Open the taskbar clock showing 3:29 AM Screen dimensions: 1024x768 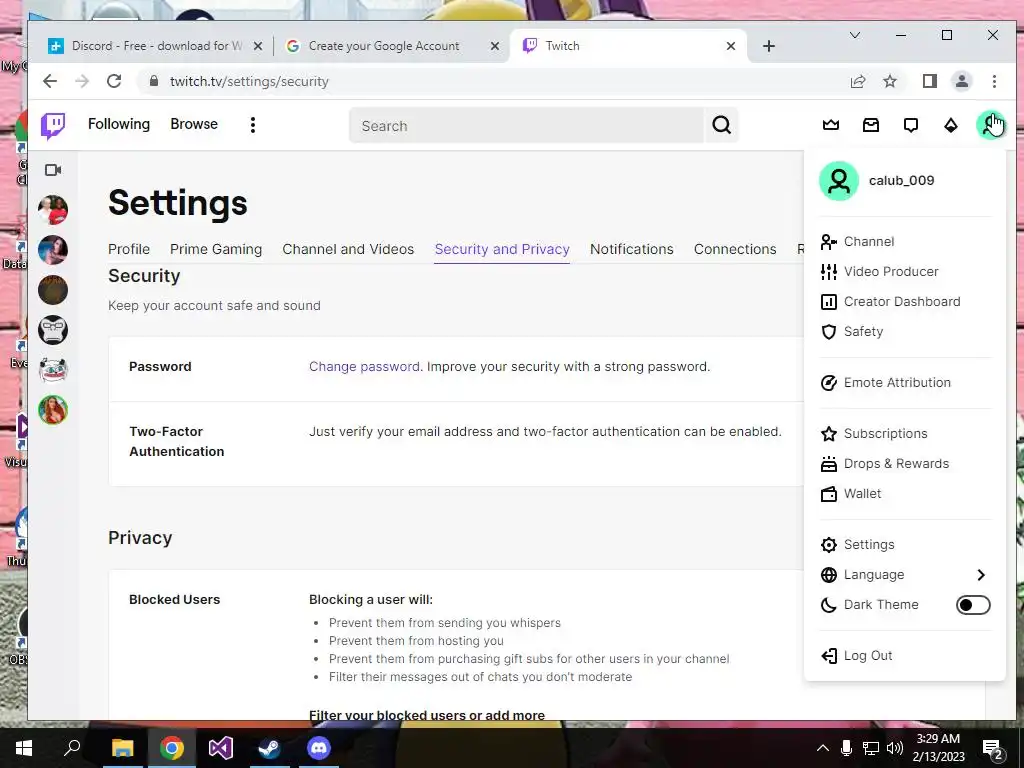pos(938,748)
